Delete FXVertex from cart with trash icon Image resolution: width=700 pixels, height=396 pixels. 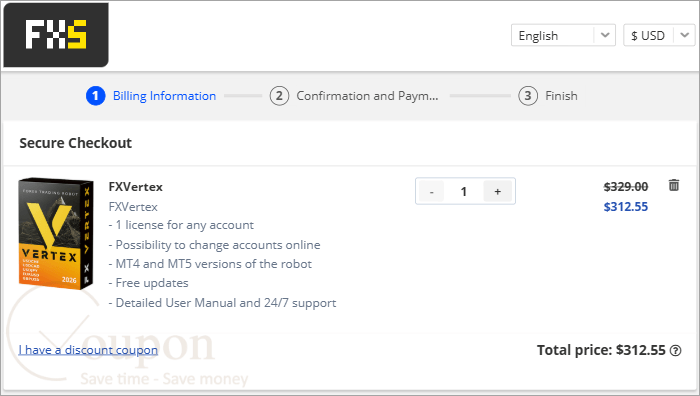674,185
